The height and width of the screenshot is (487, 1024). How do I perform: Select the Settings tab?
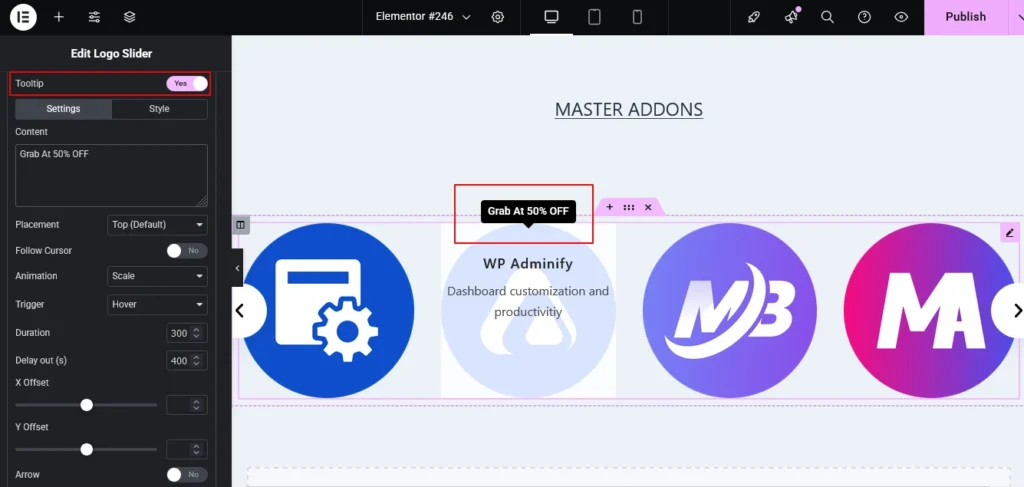[x=64, y=109]
